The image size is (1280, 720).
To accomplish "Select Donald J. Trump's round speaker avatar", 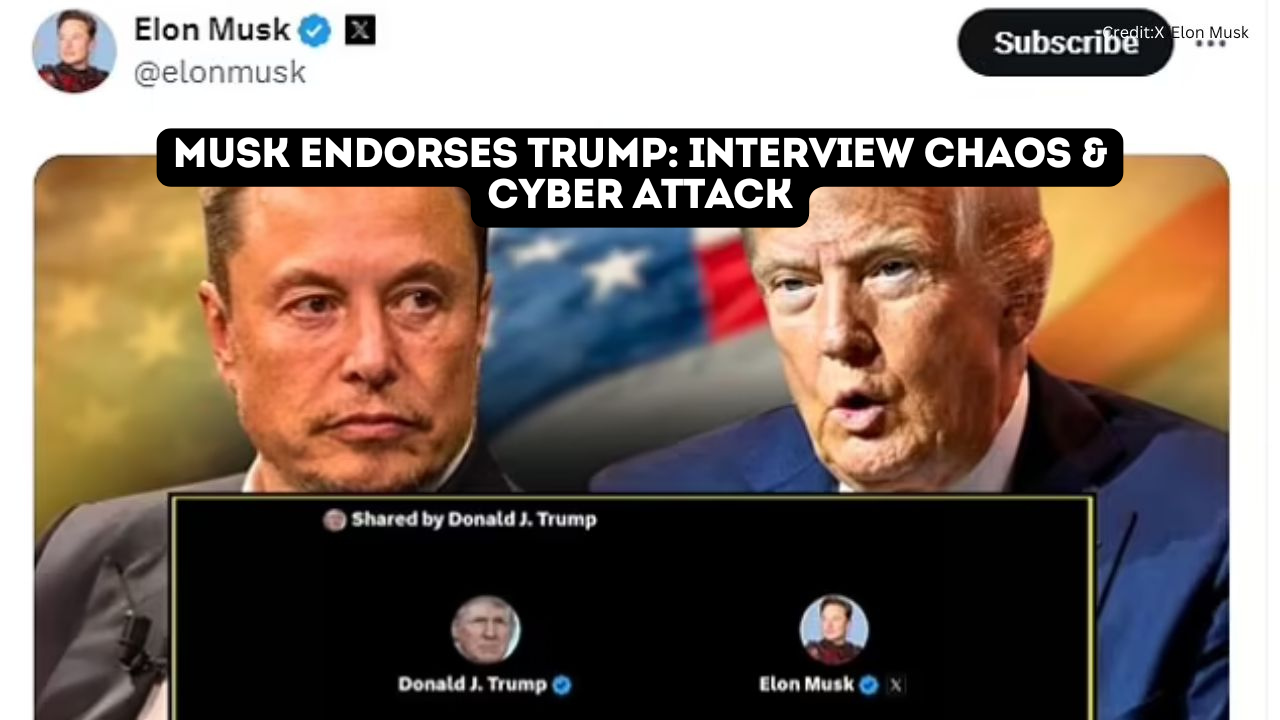I will coord(485,630).
